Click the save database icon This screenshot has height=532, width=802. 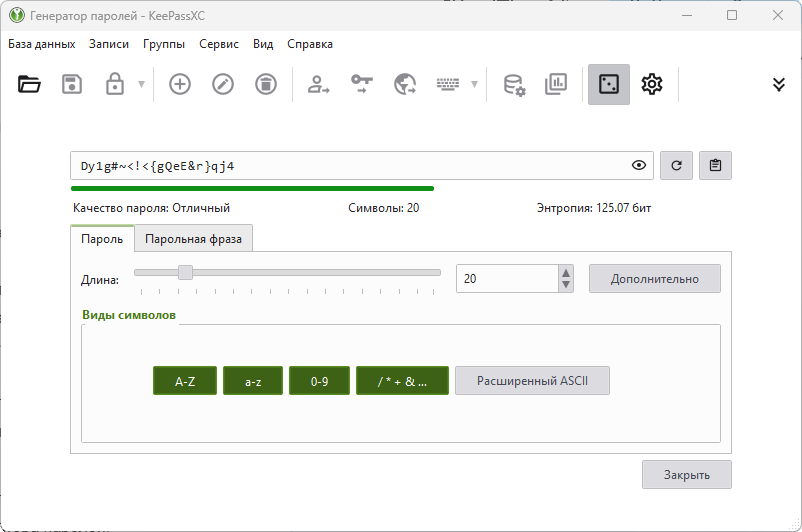click(72, 85)
